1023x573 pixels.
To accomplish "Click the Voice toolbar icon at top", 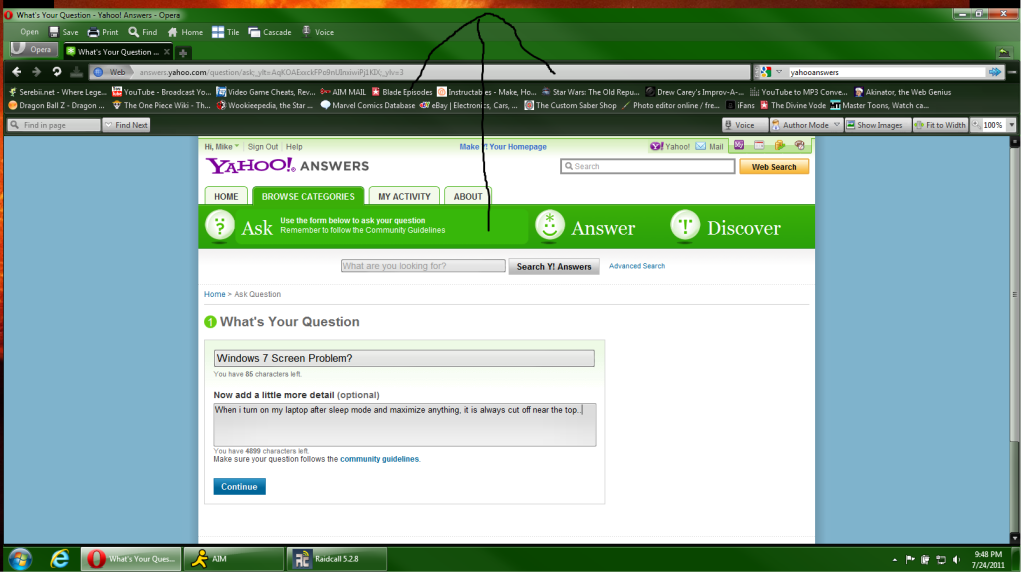I will point(318,32).
